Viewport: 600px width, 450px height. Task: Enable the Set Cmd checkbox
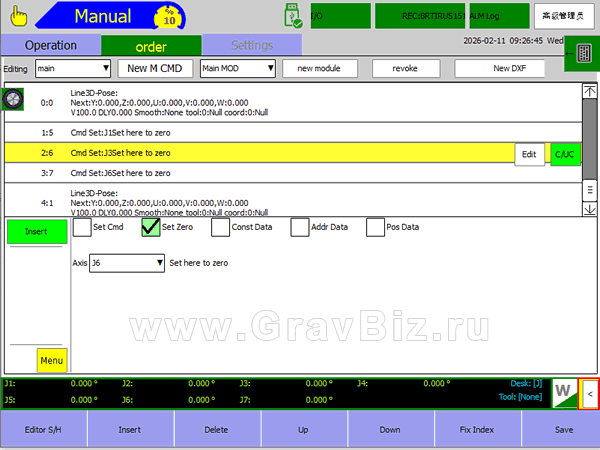click(81, 227)
